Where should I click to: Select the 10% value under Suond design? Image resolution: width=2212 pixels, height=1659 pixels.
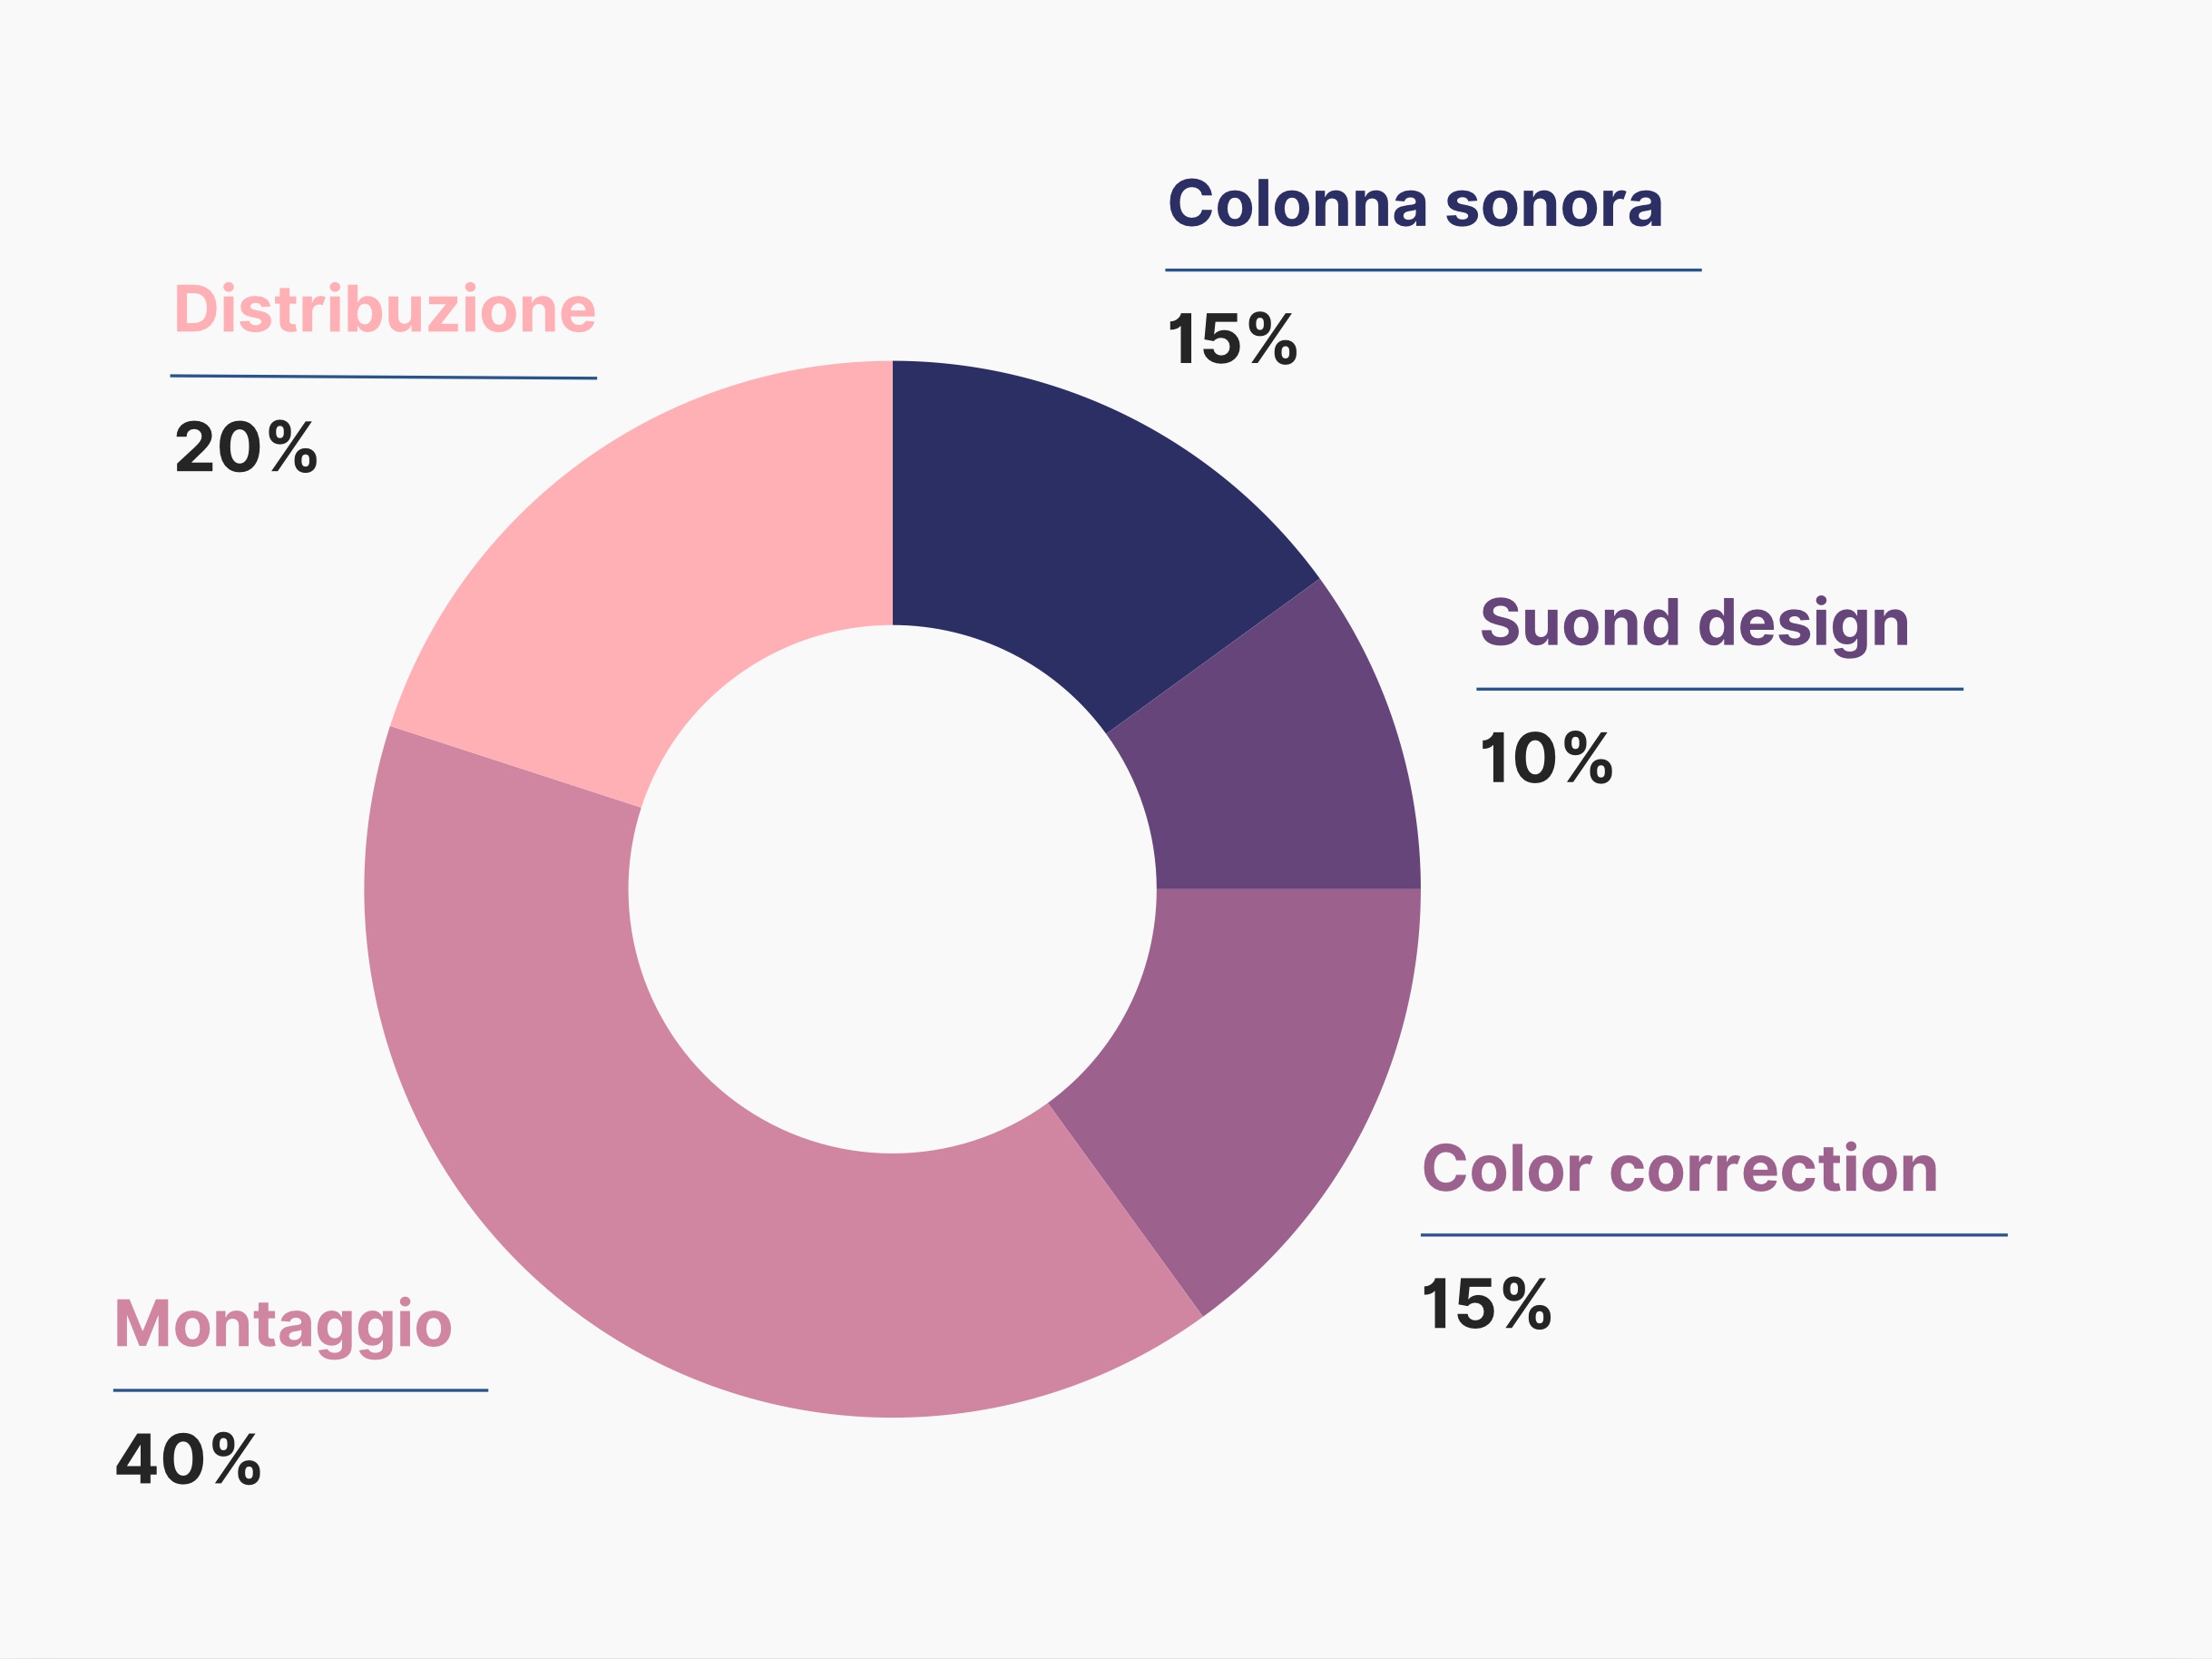[1546, 759]
